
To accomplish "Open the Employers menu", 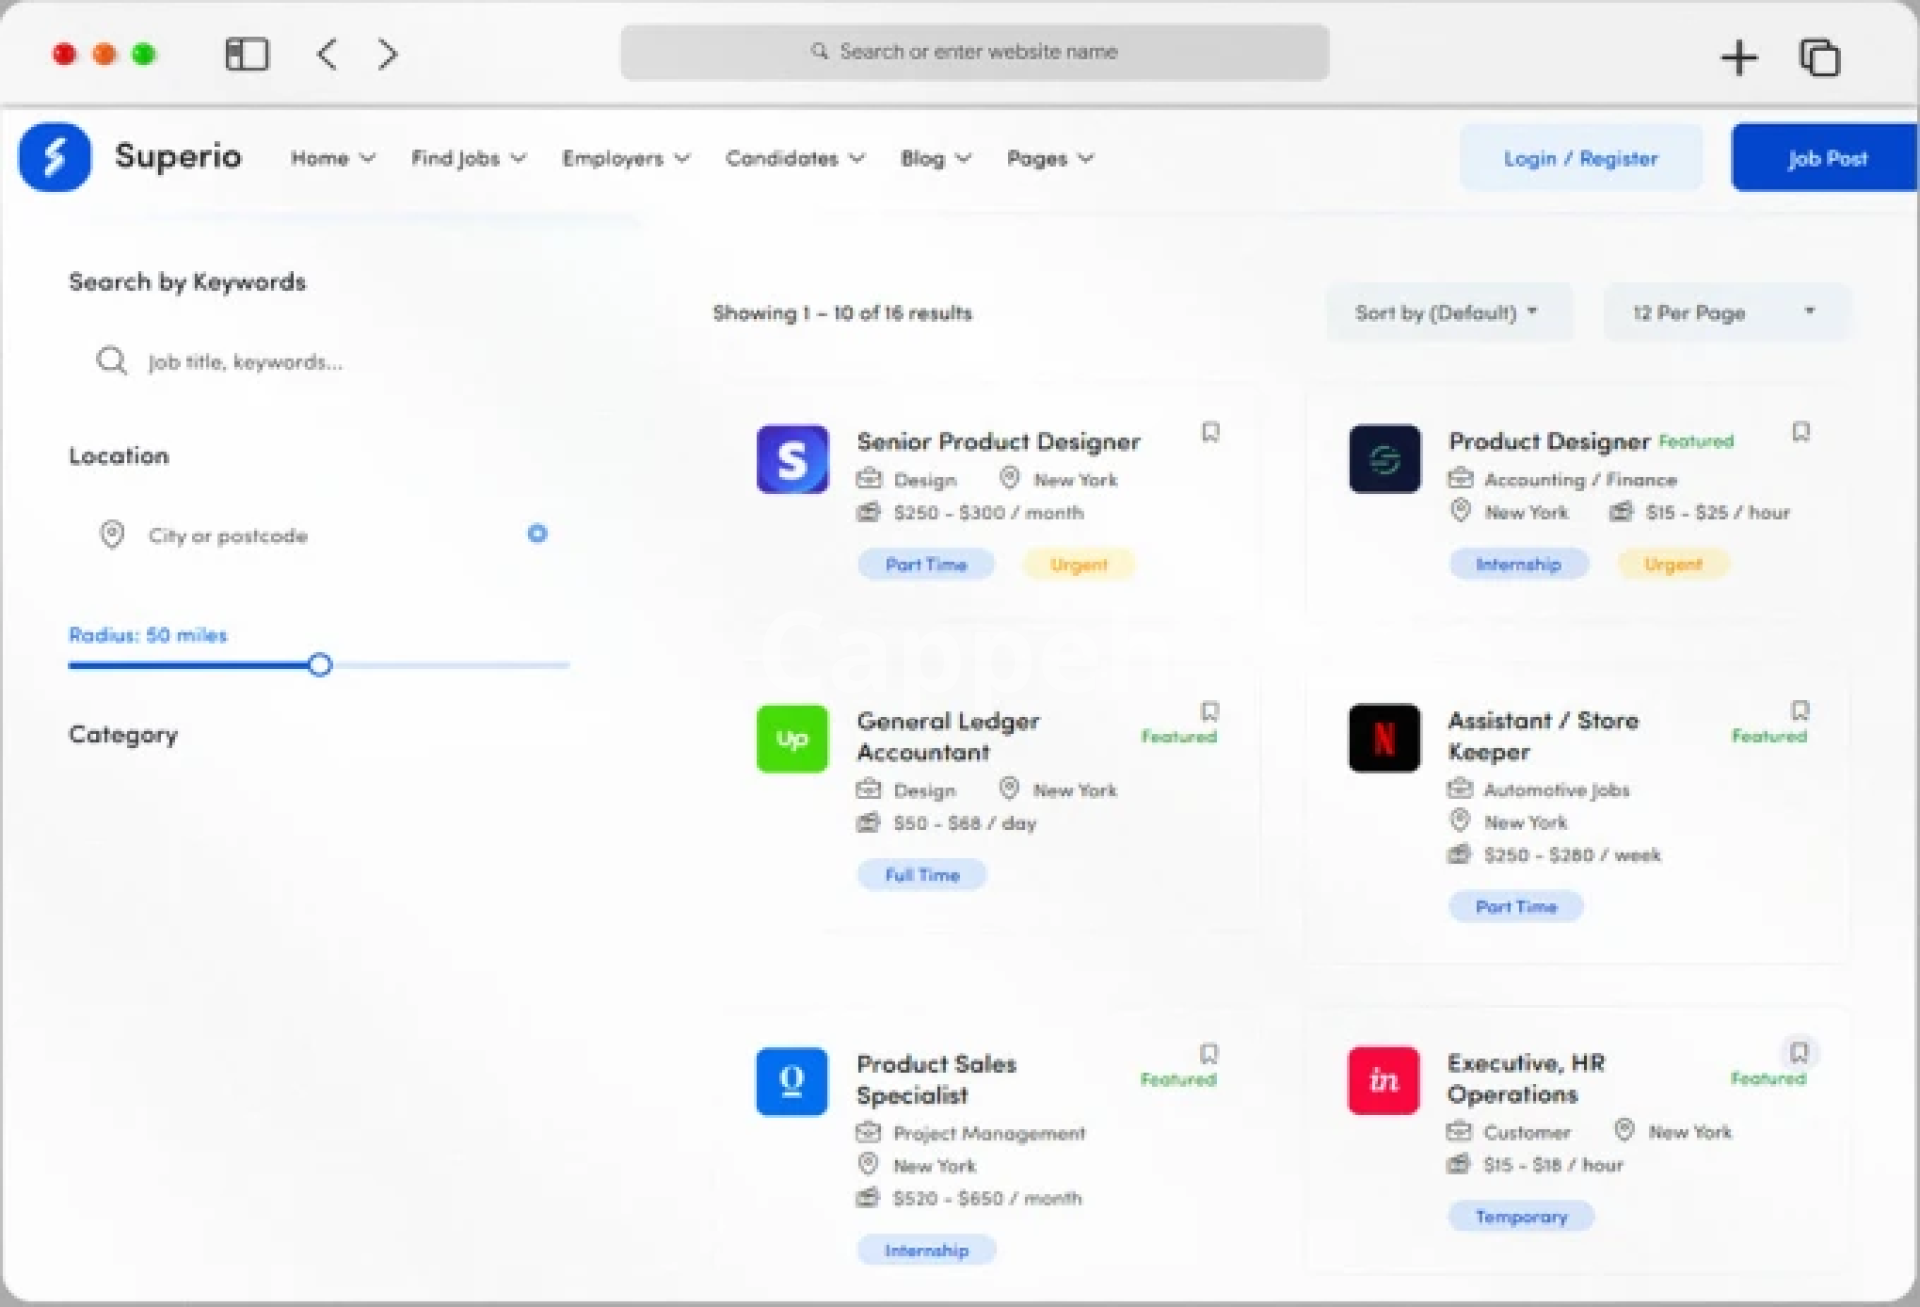I will click(625, 158).
